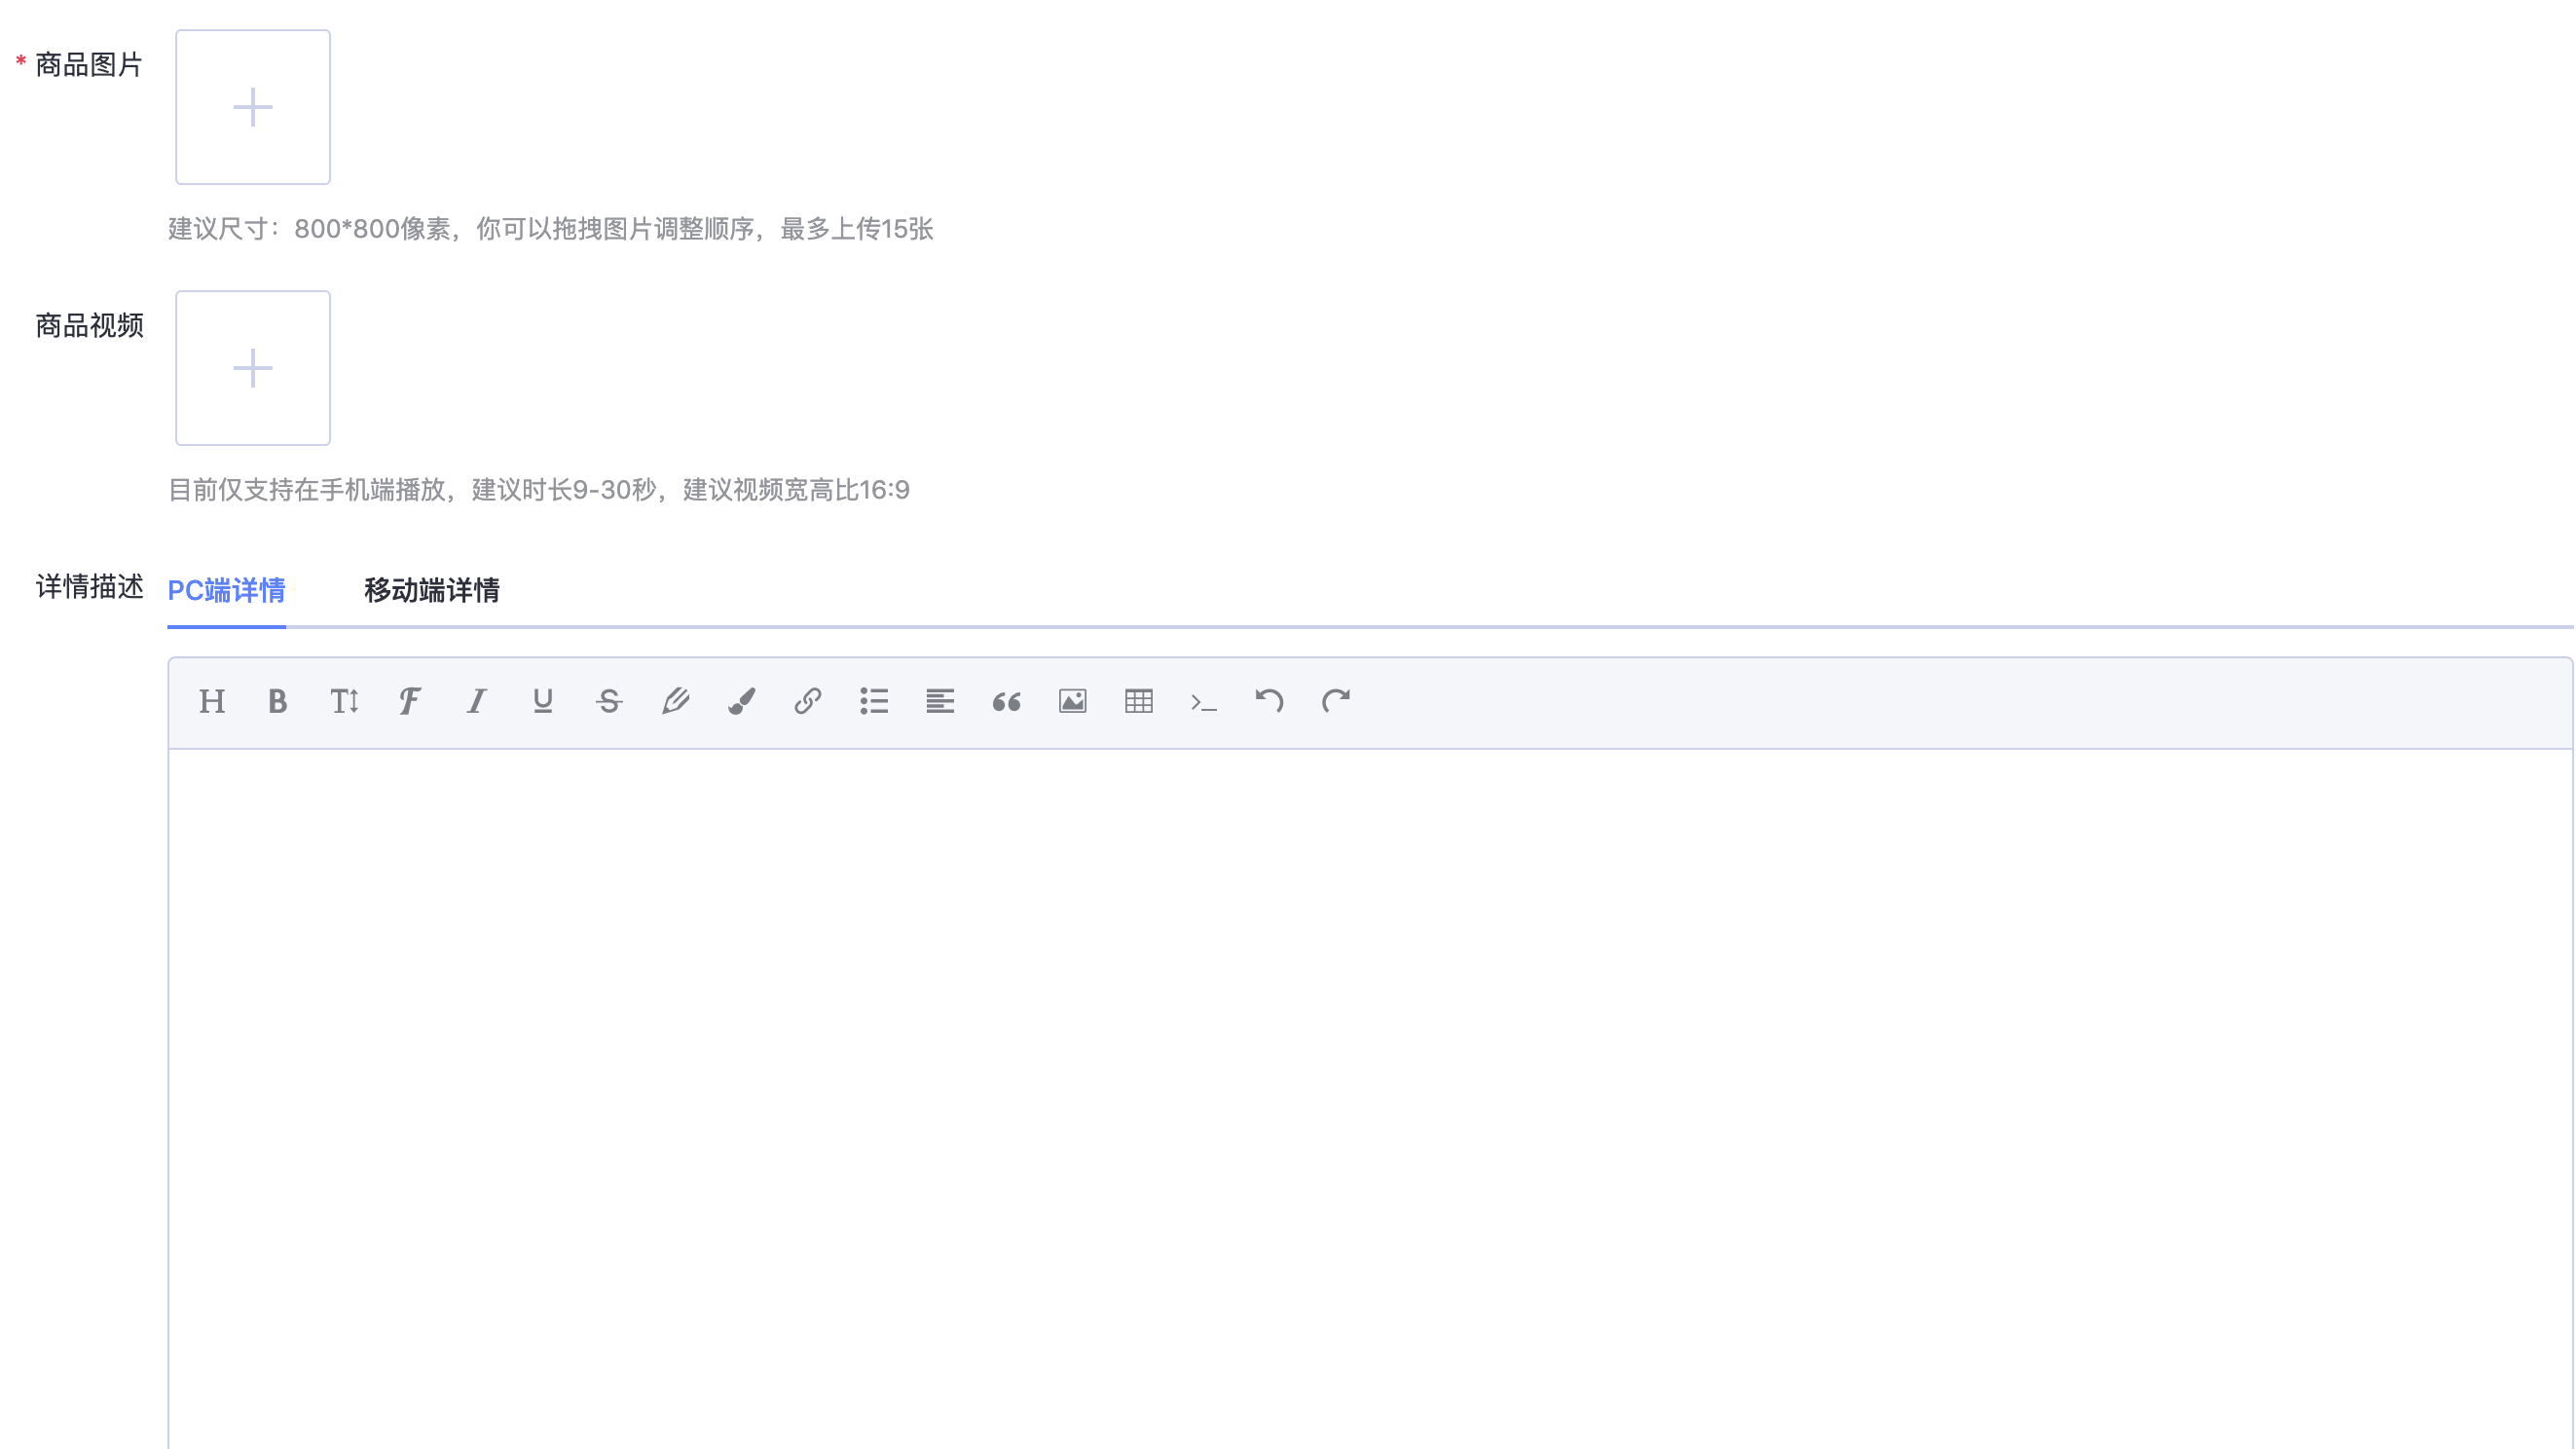Select the font family tool
Screen dimensions: 2576x1449
[409, 701]
